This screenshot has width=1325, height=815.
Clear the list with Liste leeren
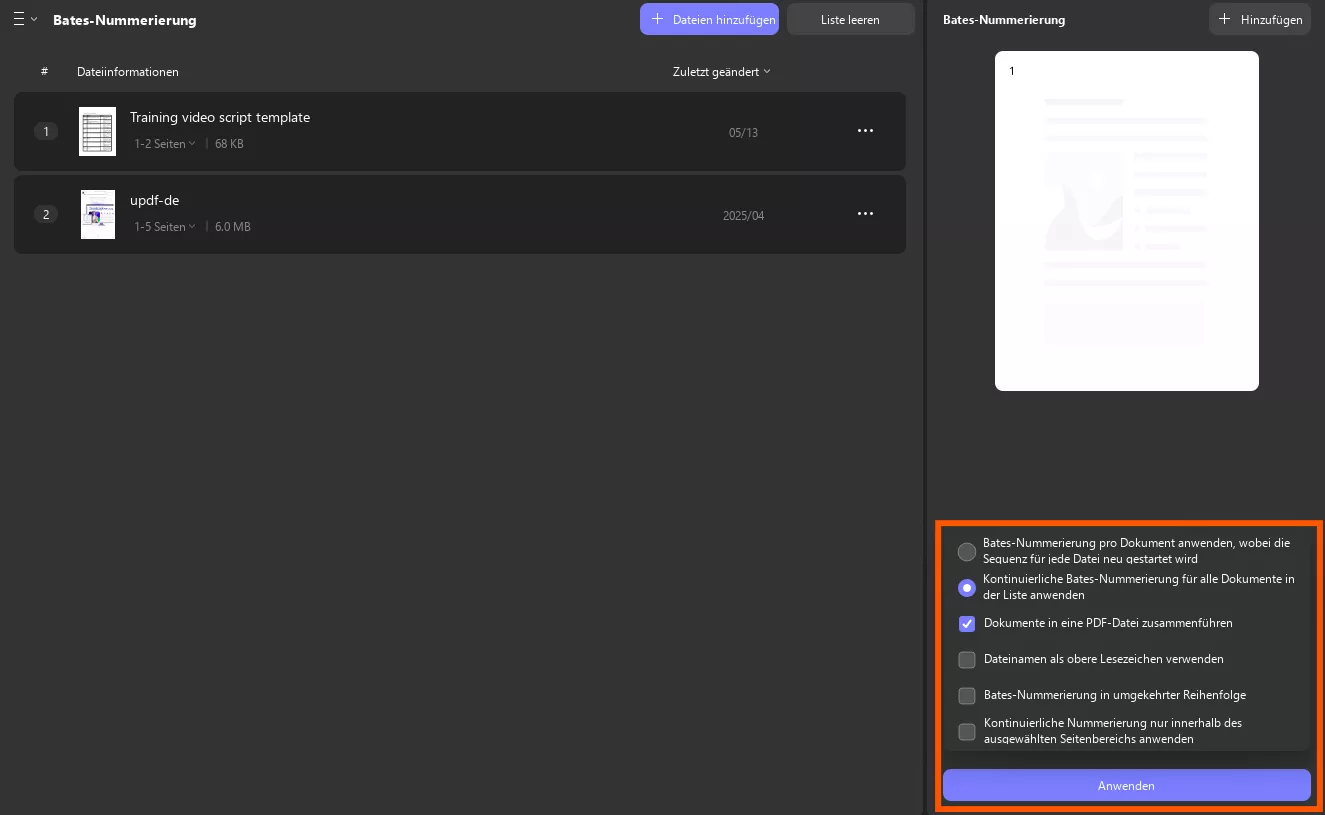[850, 19]
